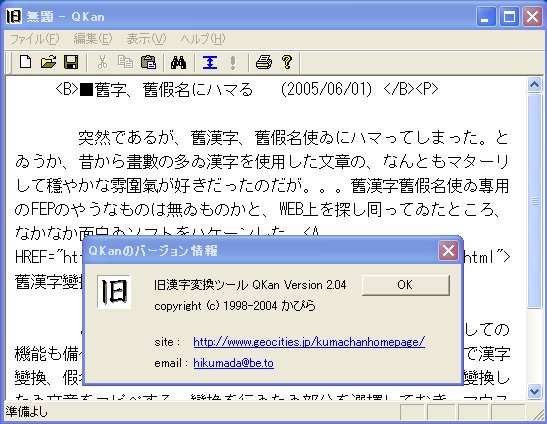Image resolution: width=547 pixels, height=424 pixels.
Task: Open a file with the folder icon
Action: tap(48, 62)
